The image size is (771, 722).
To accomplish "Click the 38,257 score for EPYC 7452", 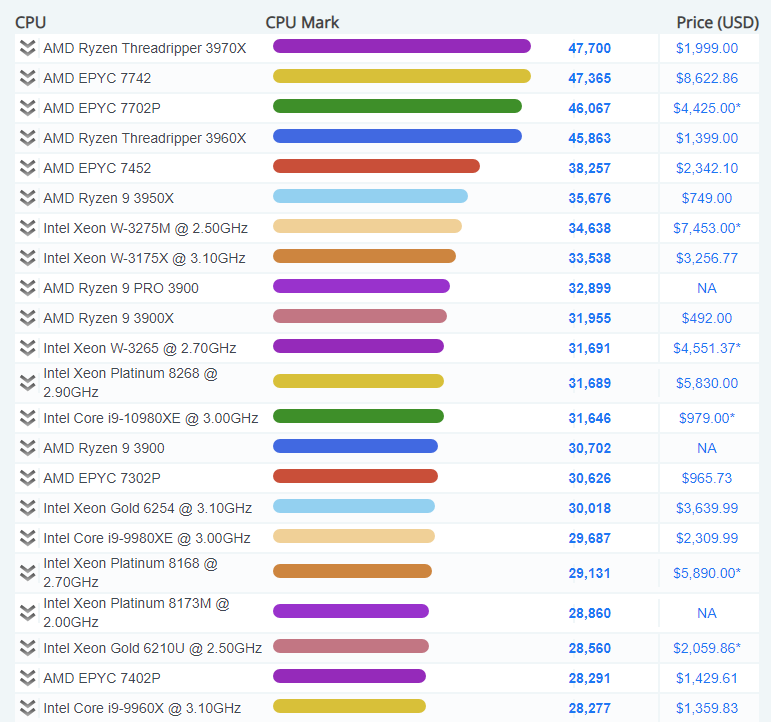I will point(590,168).
